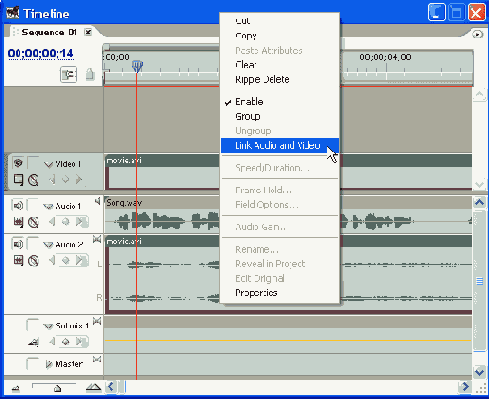Collapse the Video 1 track triangle

(49, 164)
